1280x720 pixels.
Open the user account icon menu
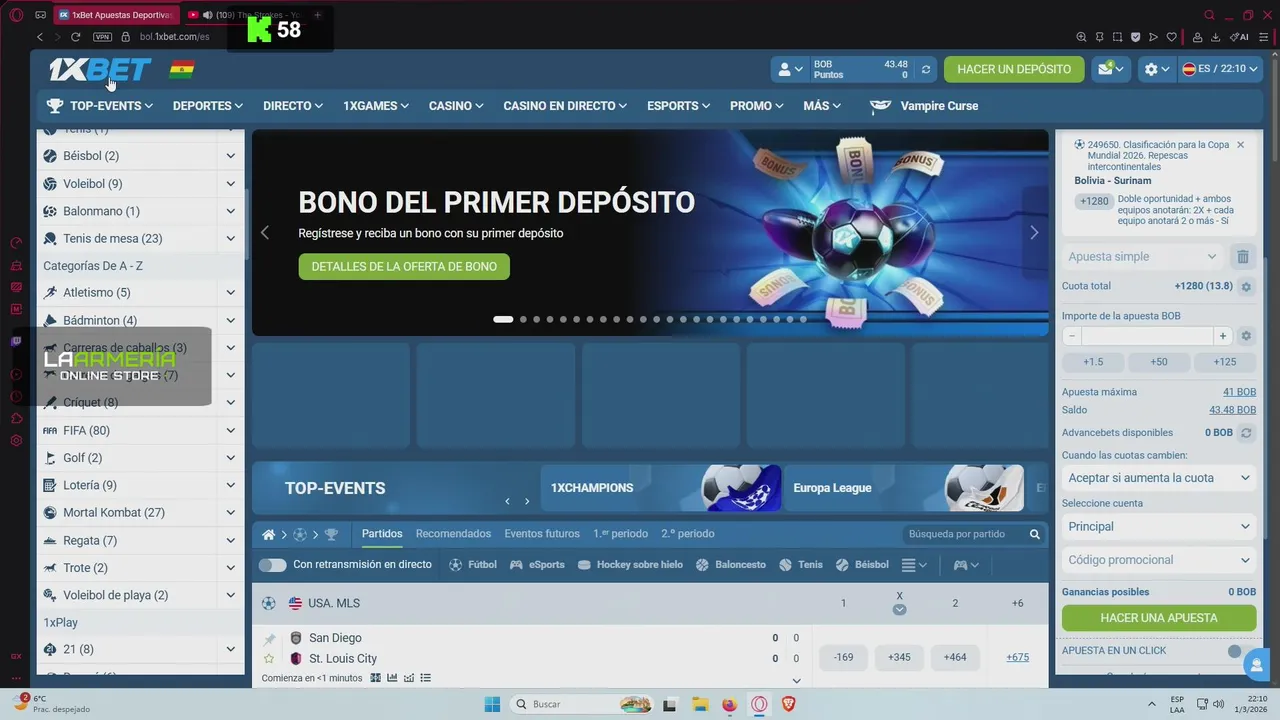(790, 69)
